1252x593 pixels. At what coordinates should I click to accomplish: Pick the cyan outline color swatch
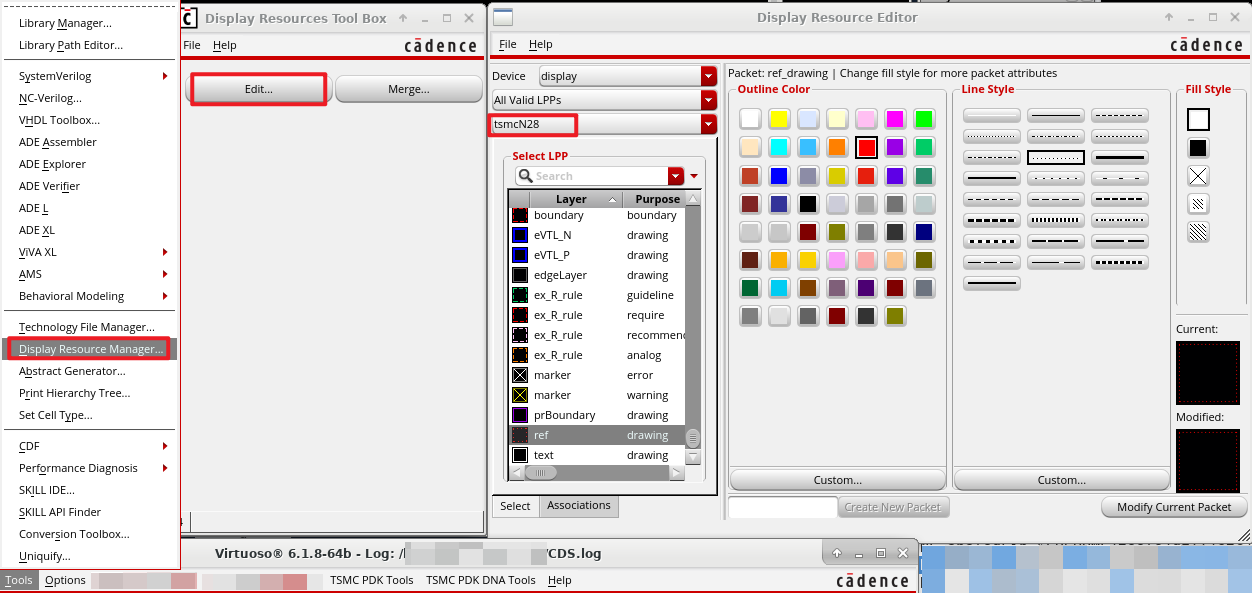779,147
